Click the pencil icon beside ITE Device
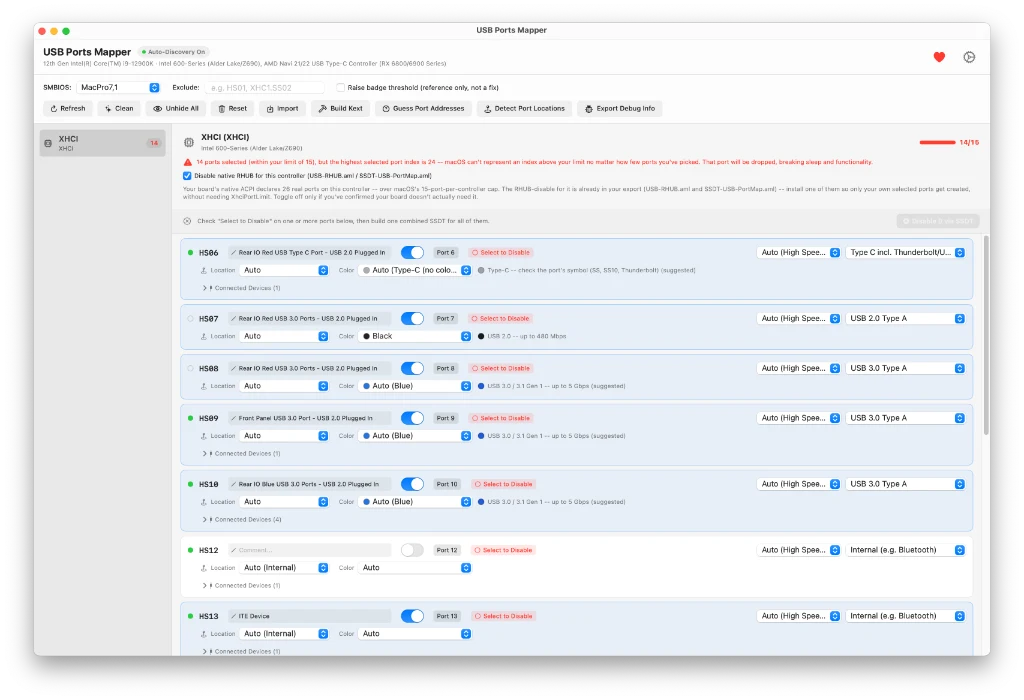This screenshot has width=1024, height=700. tap(233, 616)
